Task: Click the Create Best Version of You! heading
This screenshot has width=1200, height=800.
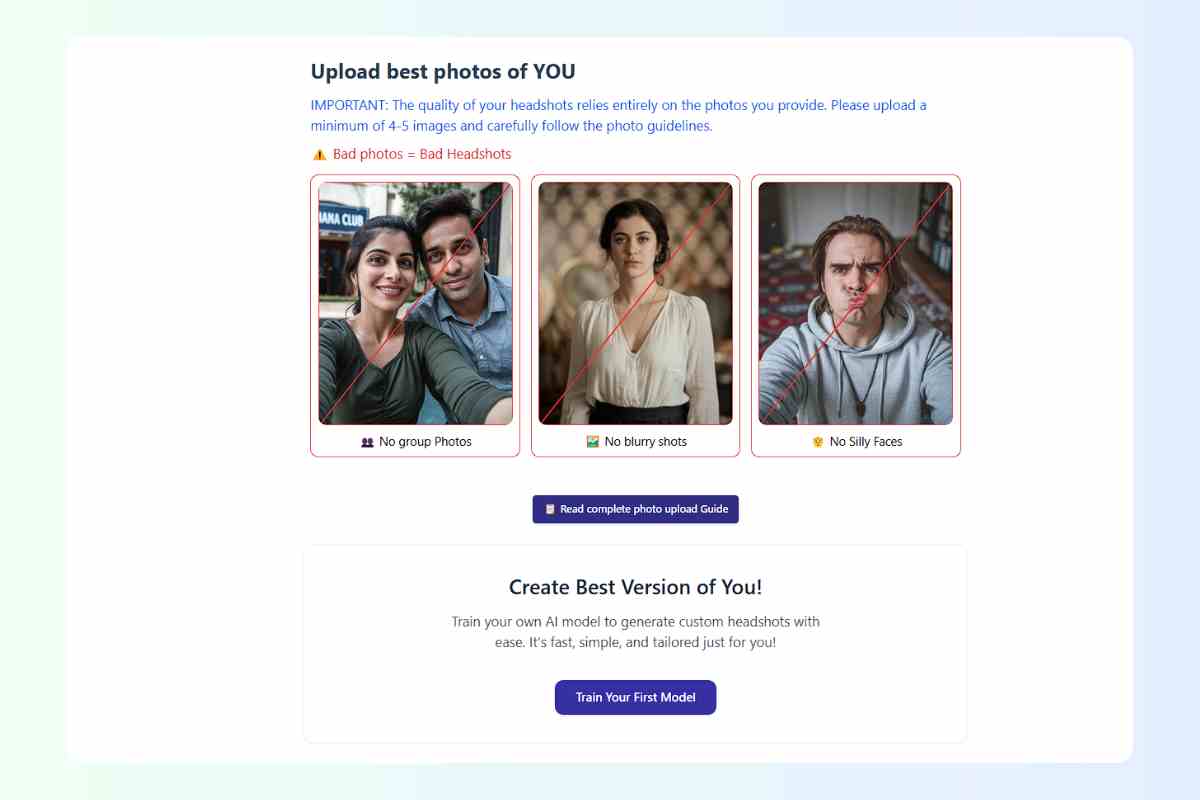Action: [635, 587]
